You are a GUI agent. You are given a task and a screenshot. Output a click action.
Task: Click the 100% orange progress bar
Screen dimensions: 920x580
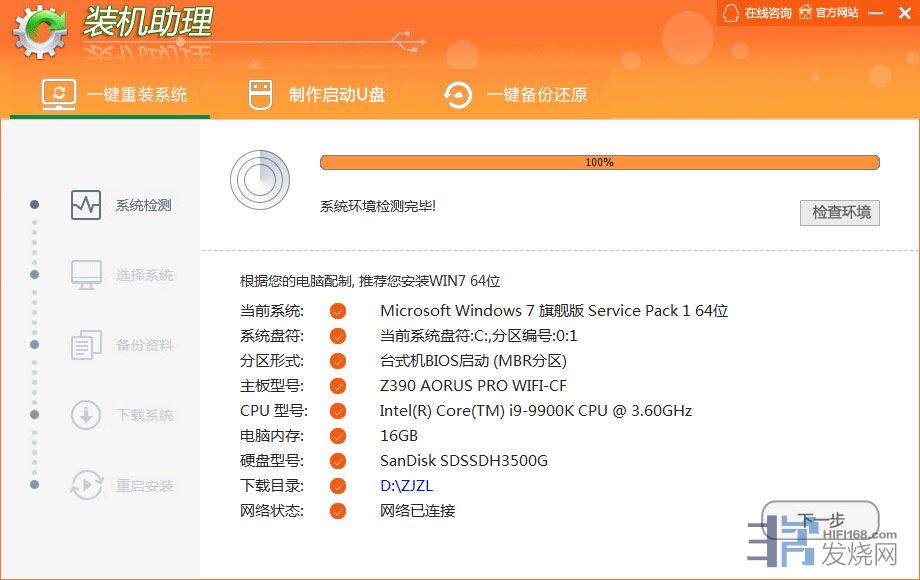pos(599,162)
